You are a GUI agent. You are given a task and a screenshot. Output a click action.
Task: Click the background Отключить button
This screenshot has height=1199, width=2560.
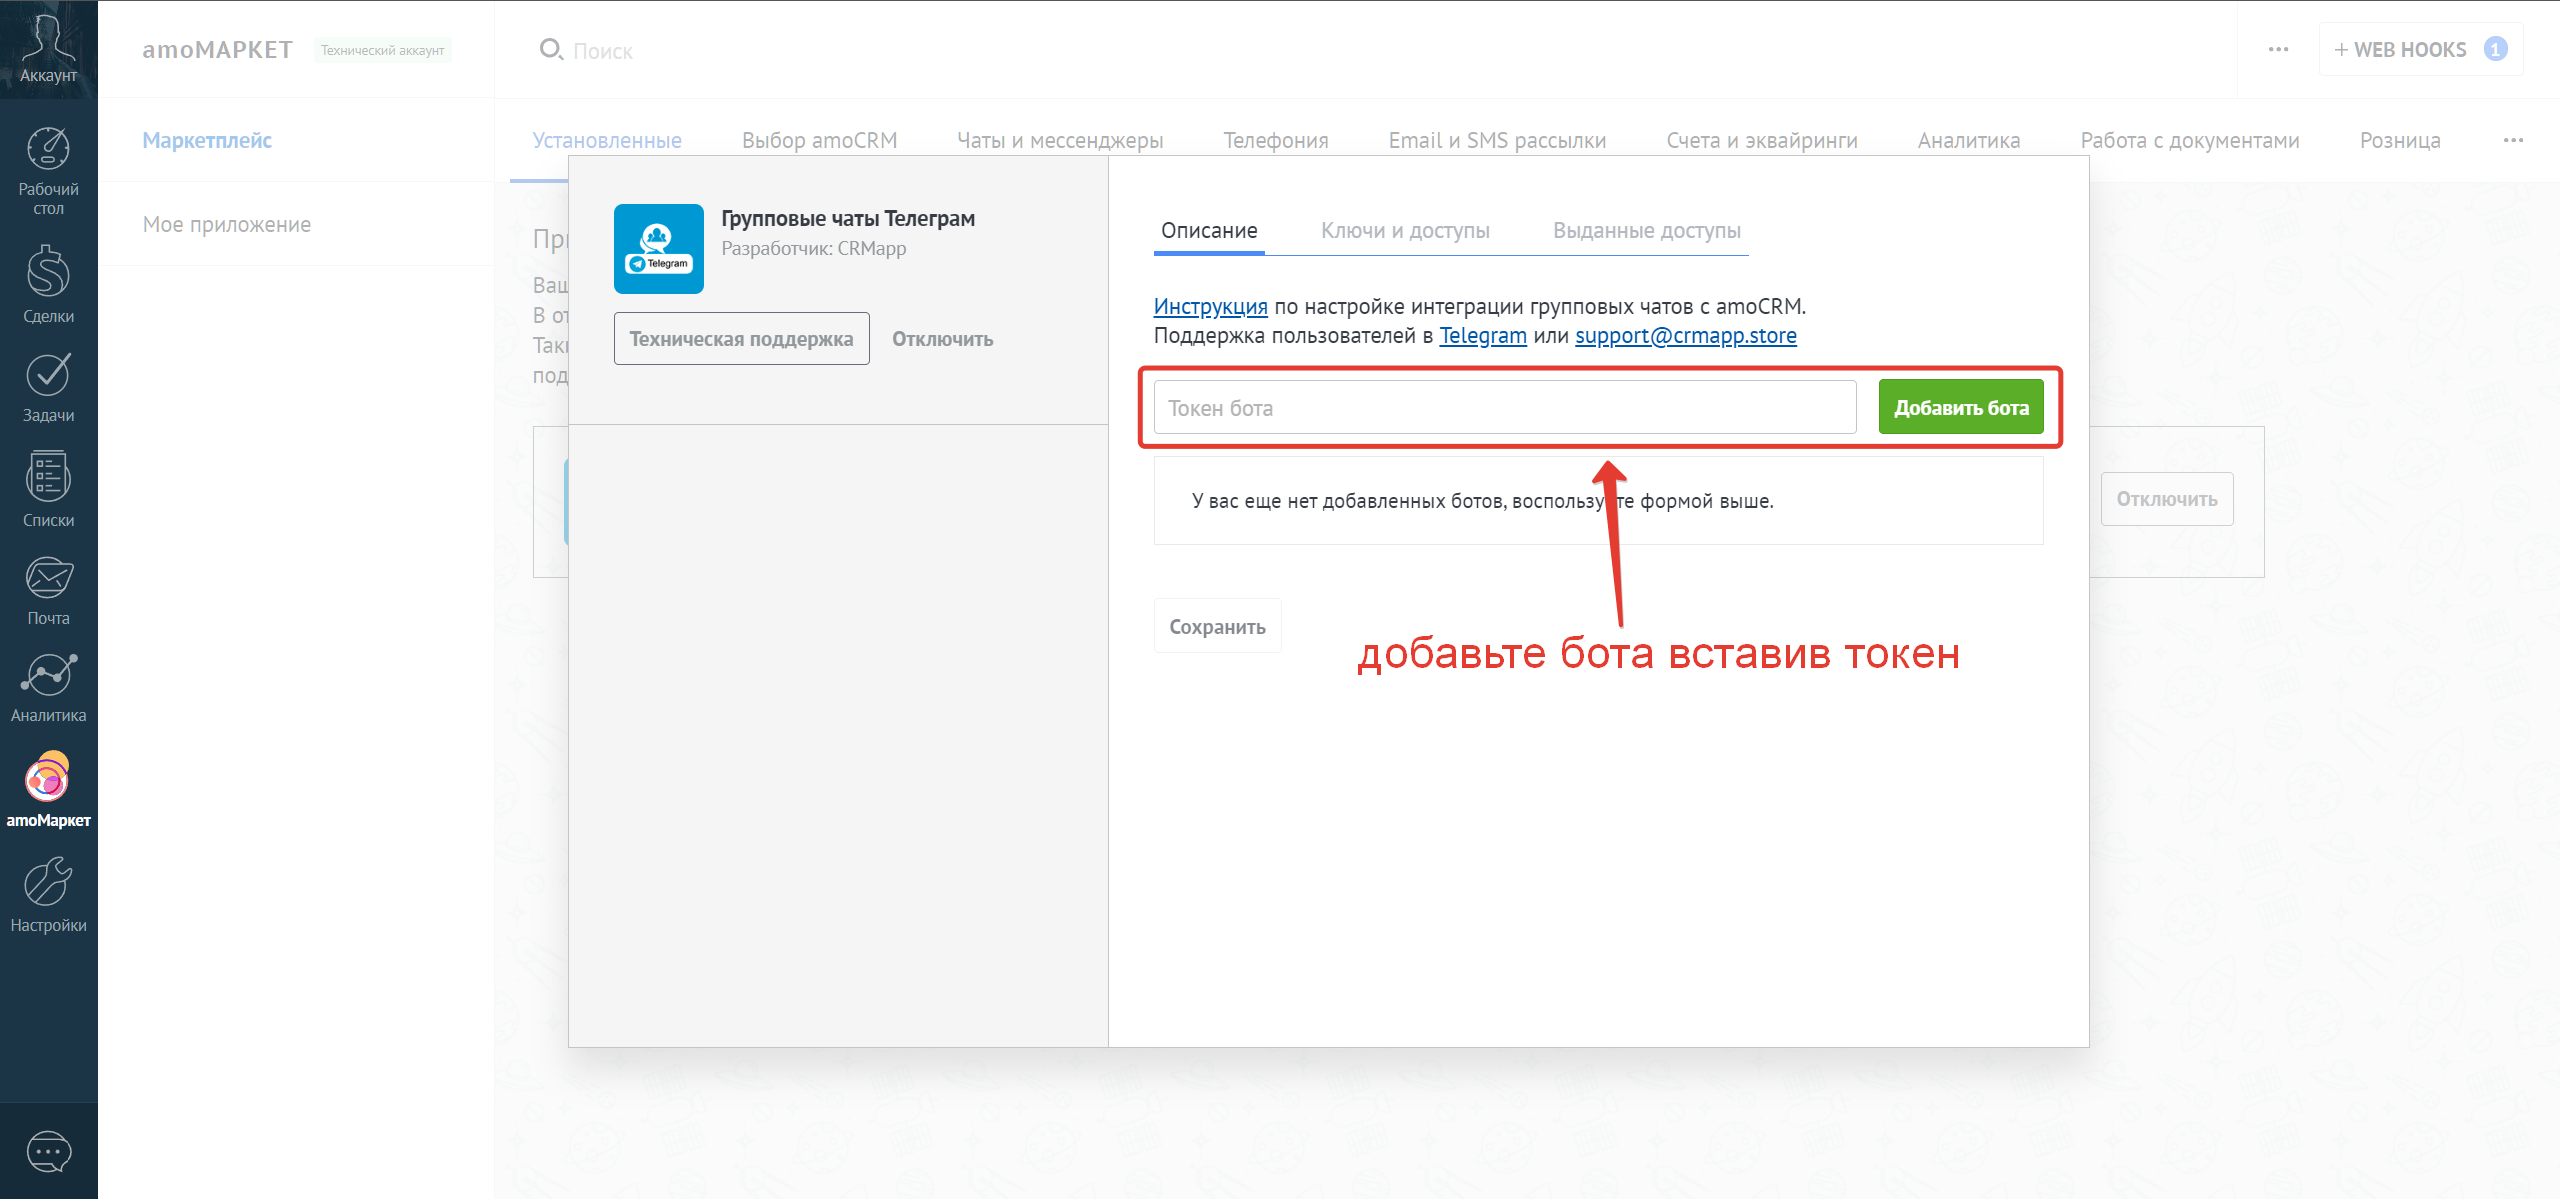tap(2166, 499)
